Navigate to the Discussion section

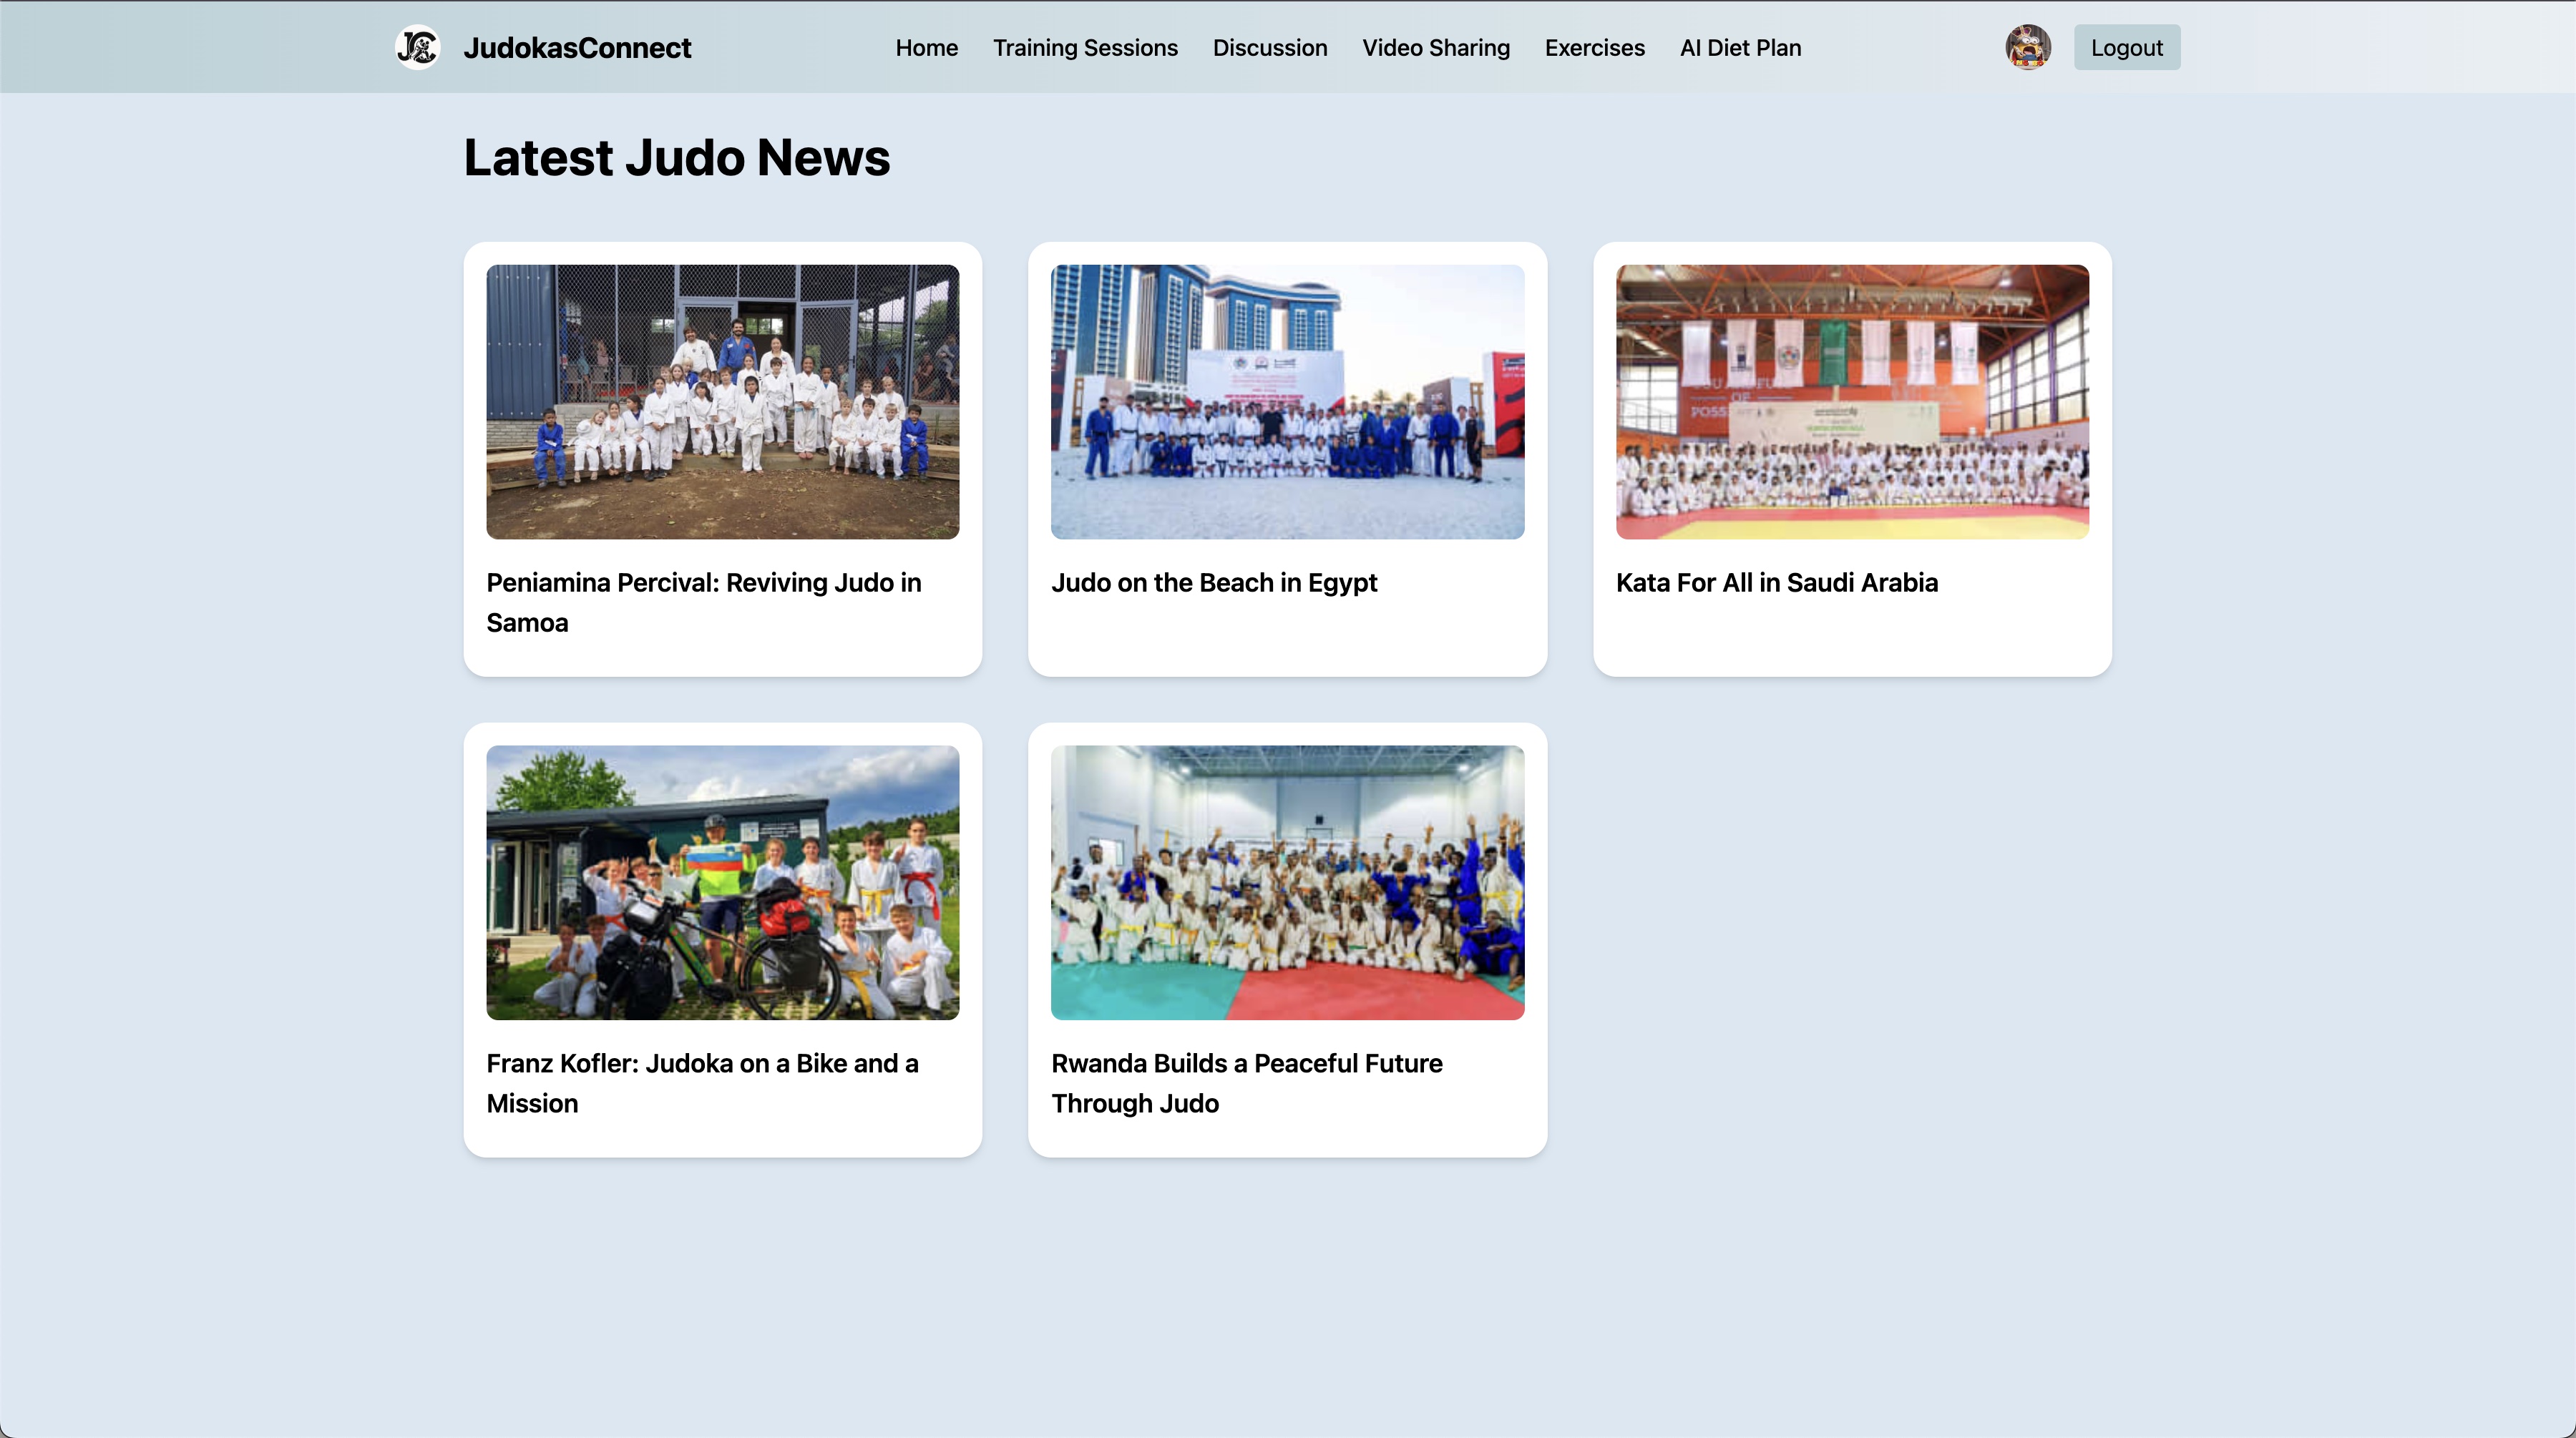click(1269, 47)
